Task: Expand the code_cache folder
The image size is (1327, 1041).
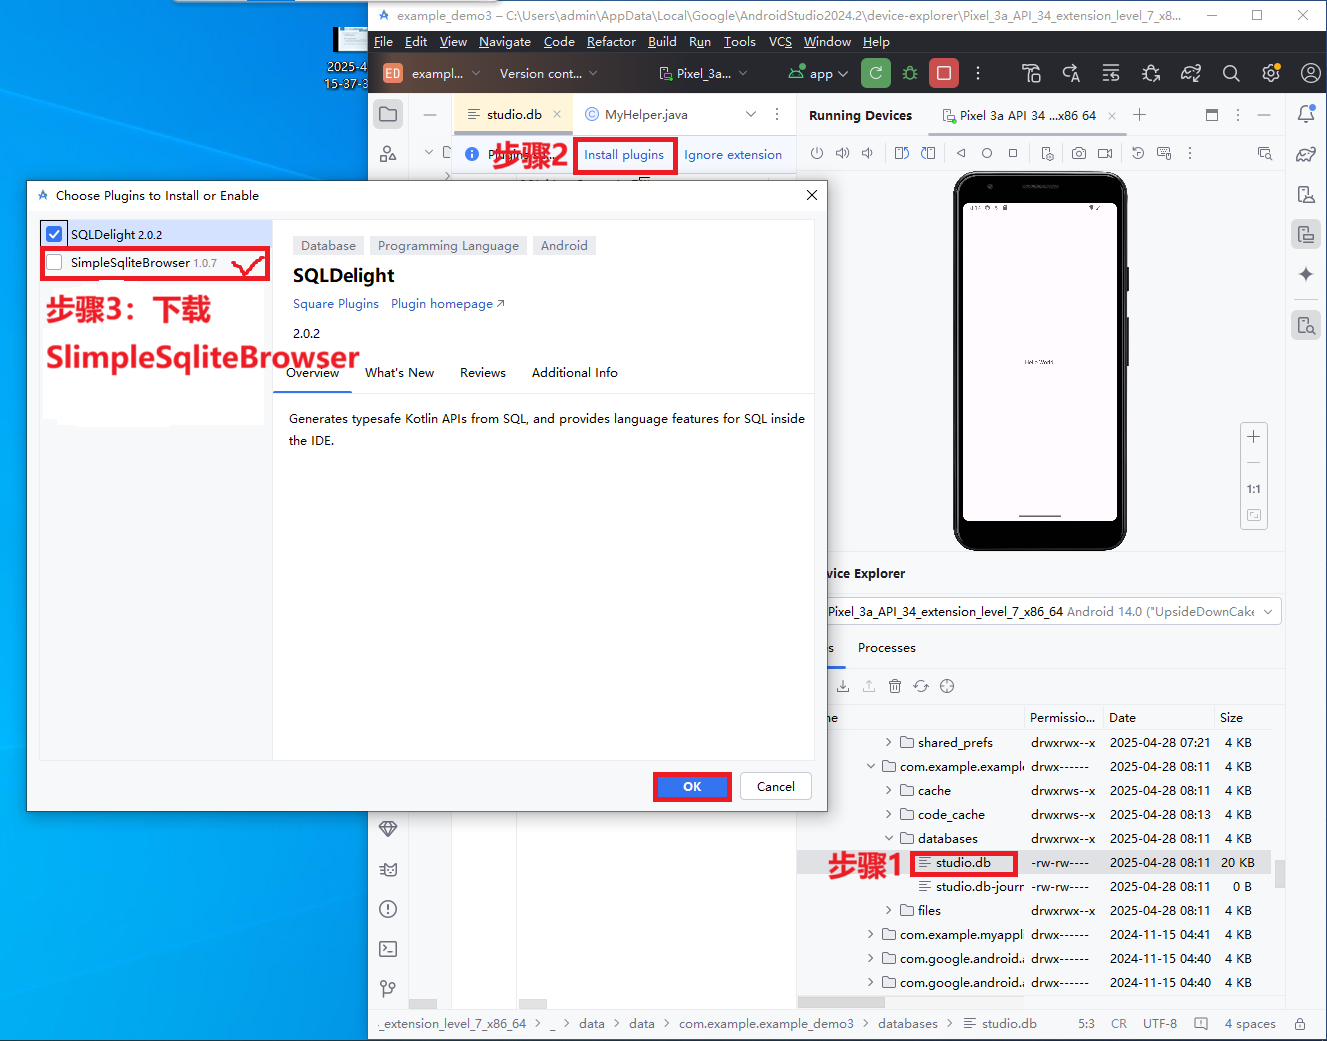Action: (888, 814)
